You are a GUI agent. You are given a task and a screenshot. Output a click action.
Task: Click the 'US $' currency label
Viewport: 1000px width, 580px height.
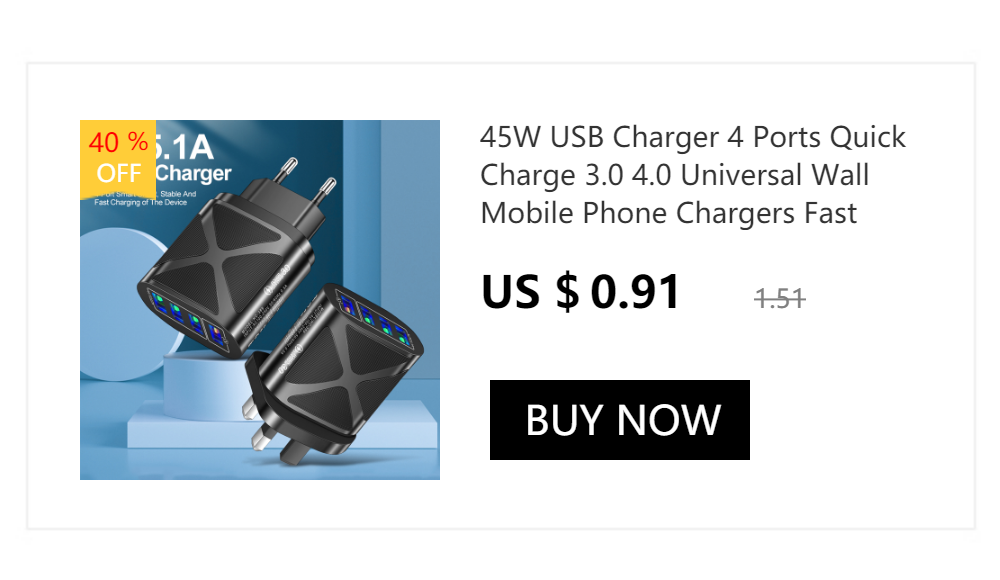[x=530, y=292]
